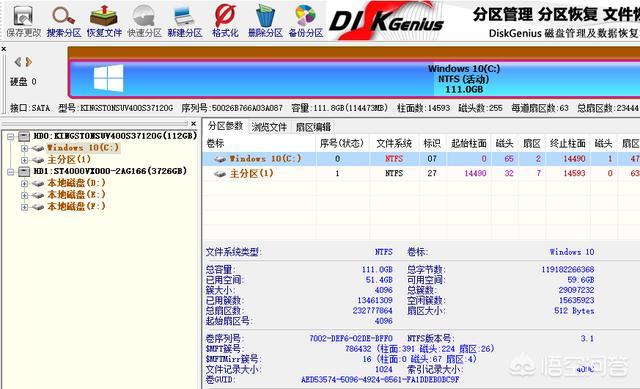This screenshot has width=640, height=389.
Task: Select 本地磁盘(E:) in the disk tree
Action: 76,195
